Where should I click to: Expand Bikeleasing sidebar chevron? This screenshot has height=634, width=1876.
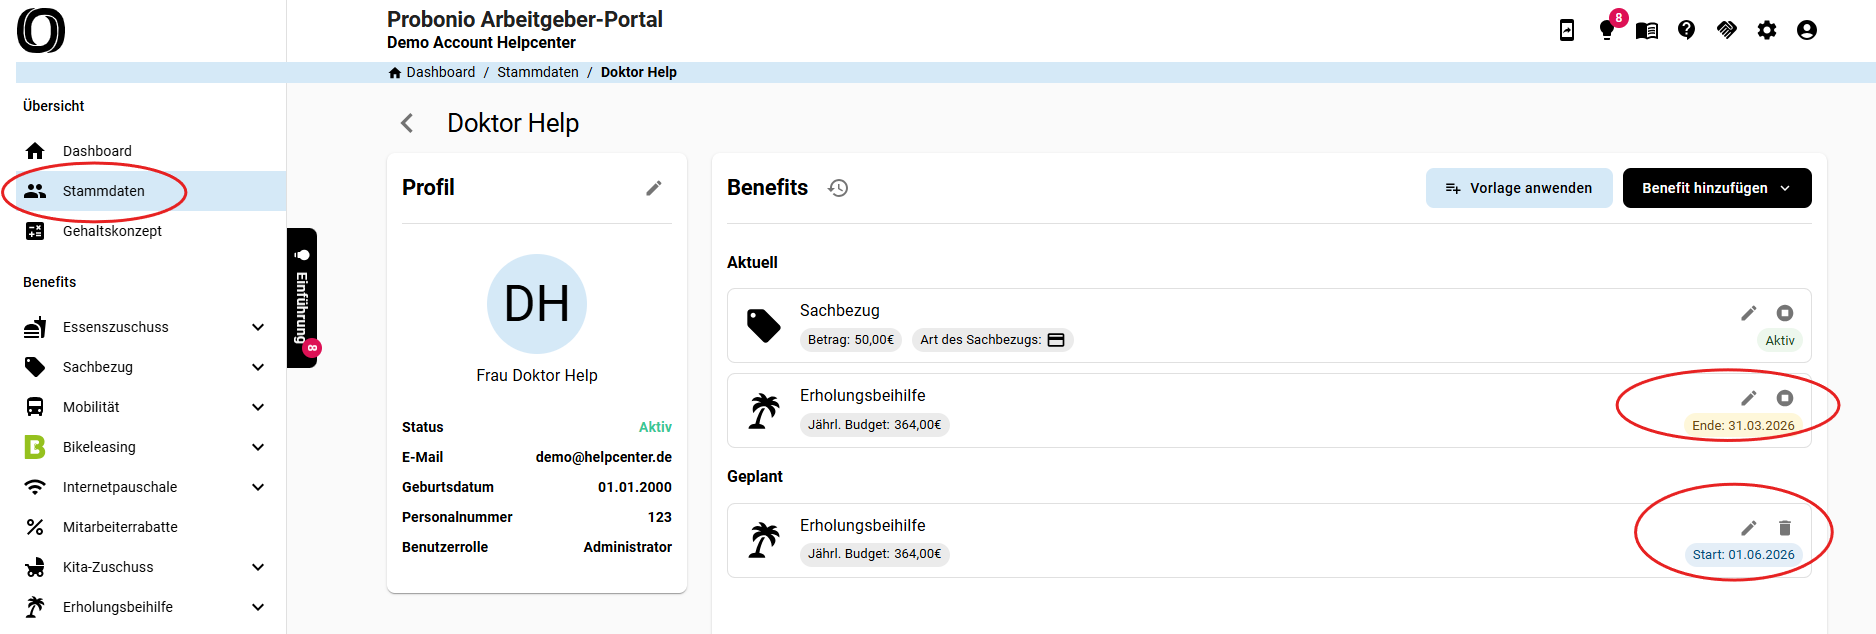click(258, 447)
